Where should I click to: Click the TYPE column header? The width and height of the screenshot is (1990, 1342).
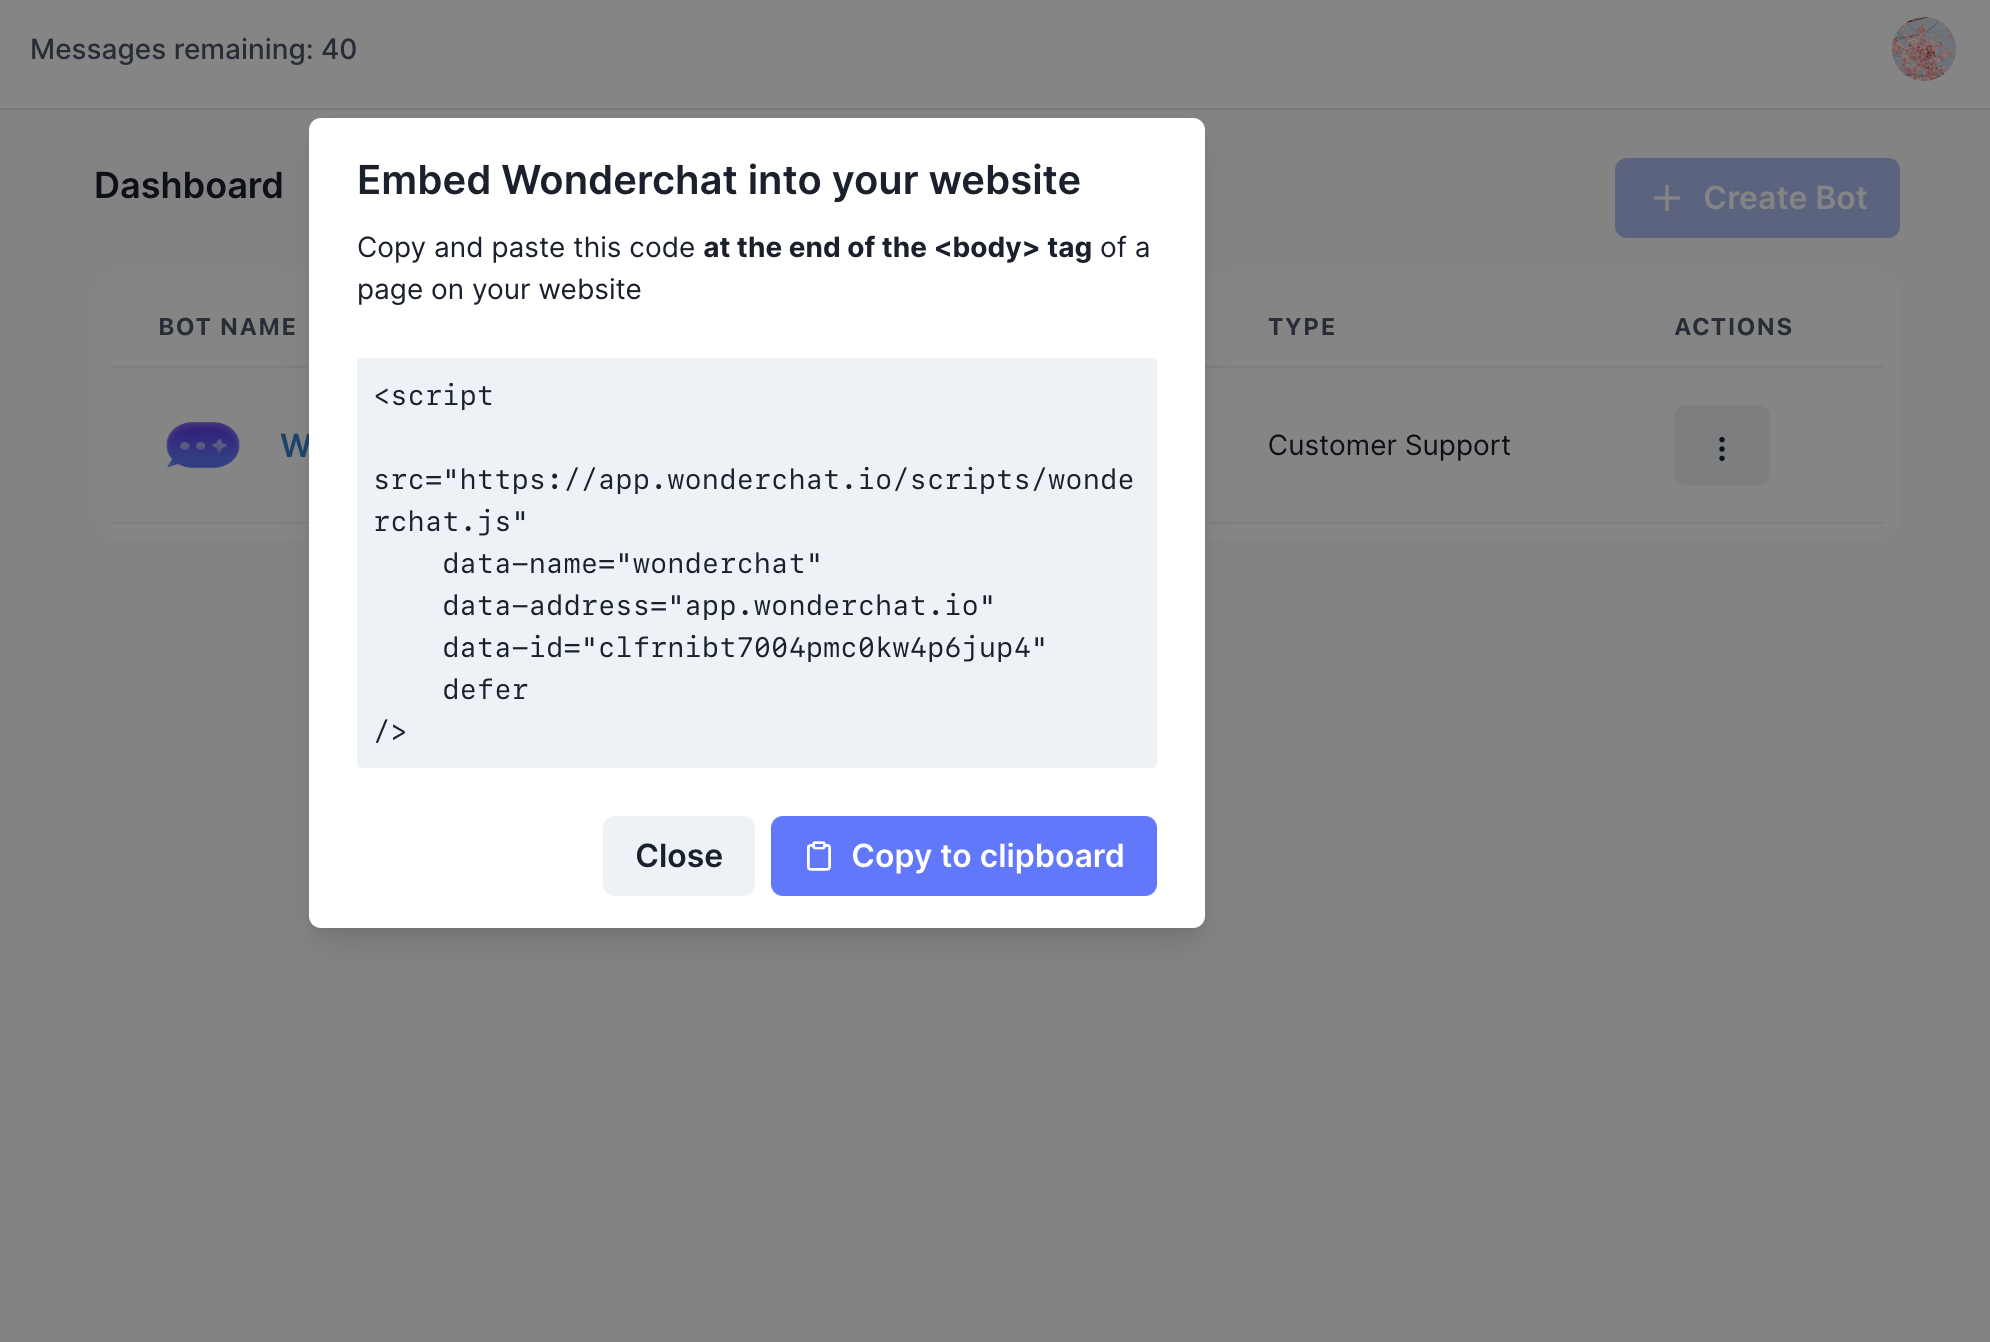(1301, 327)
